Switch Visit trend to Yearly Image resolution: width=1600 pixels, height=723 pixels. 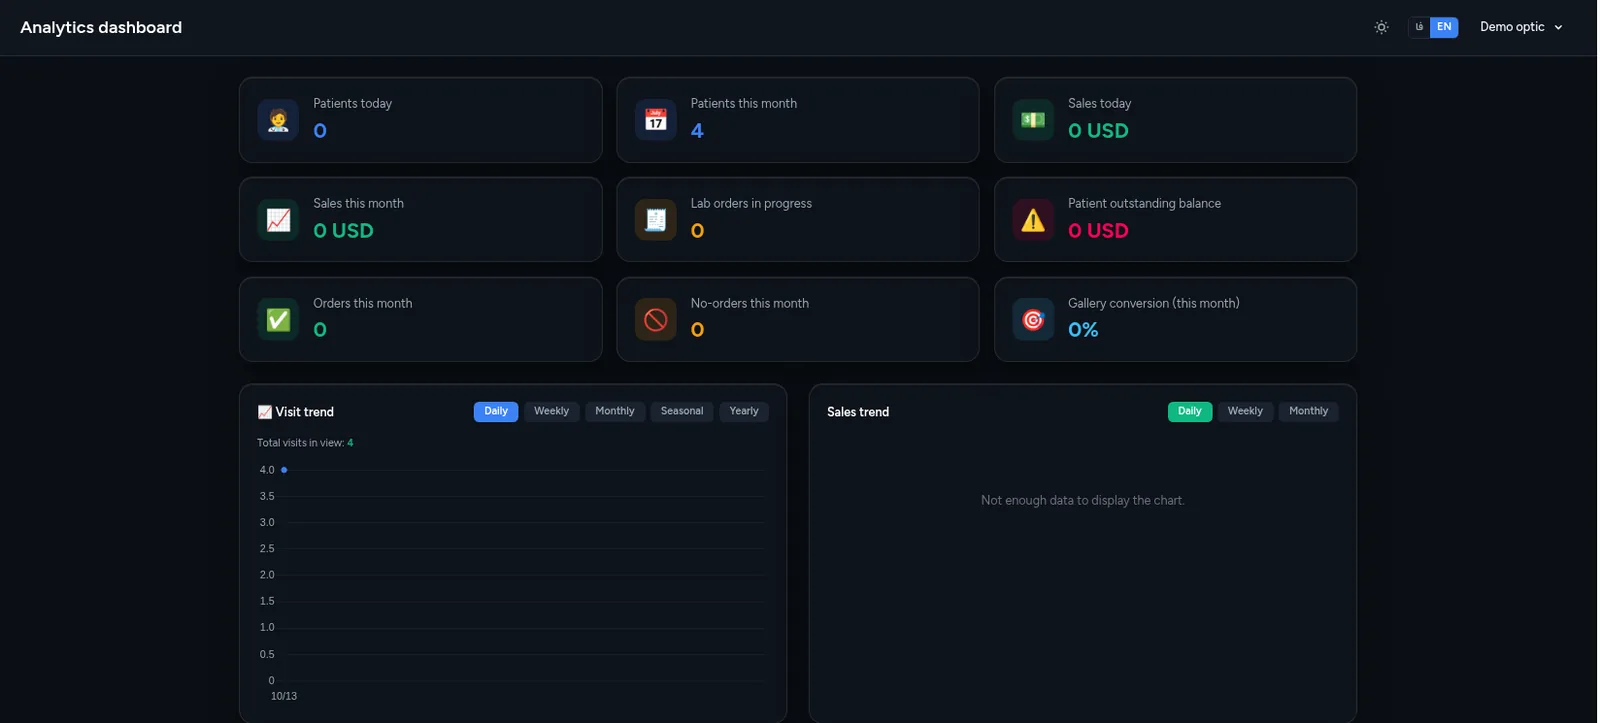click(x=744, y=411)
